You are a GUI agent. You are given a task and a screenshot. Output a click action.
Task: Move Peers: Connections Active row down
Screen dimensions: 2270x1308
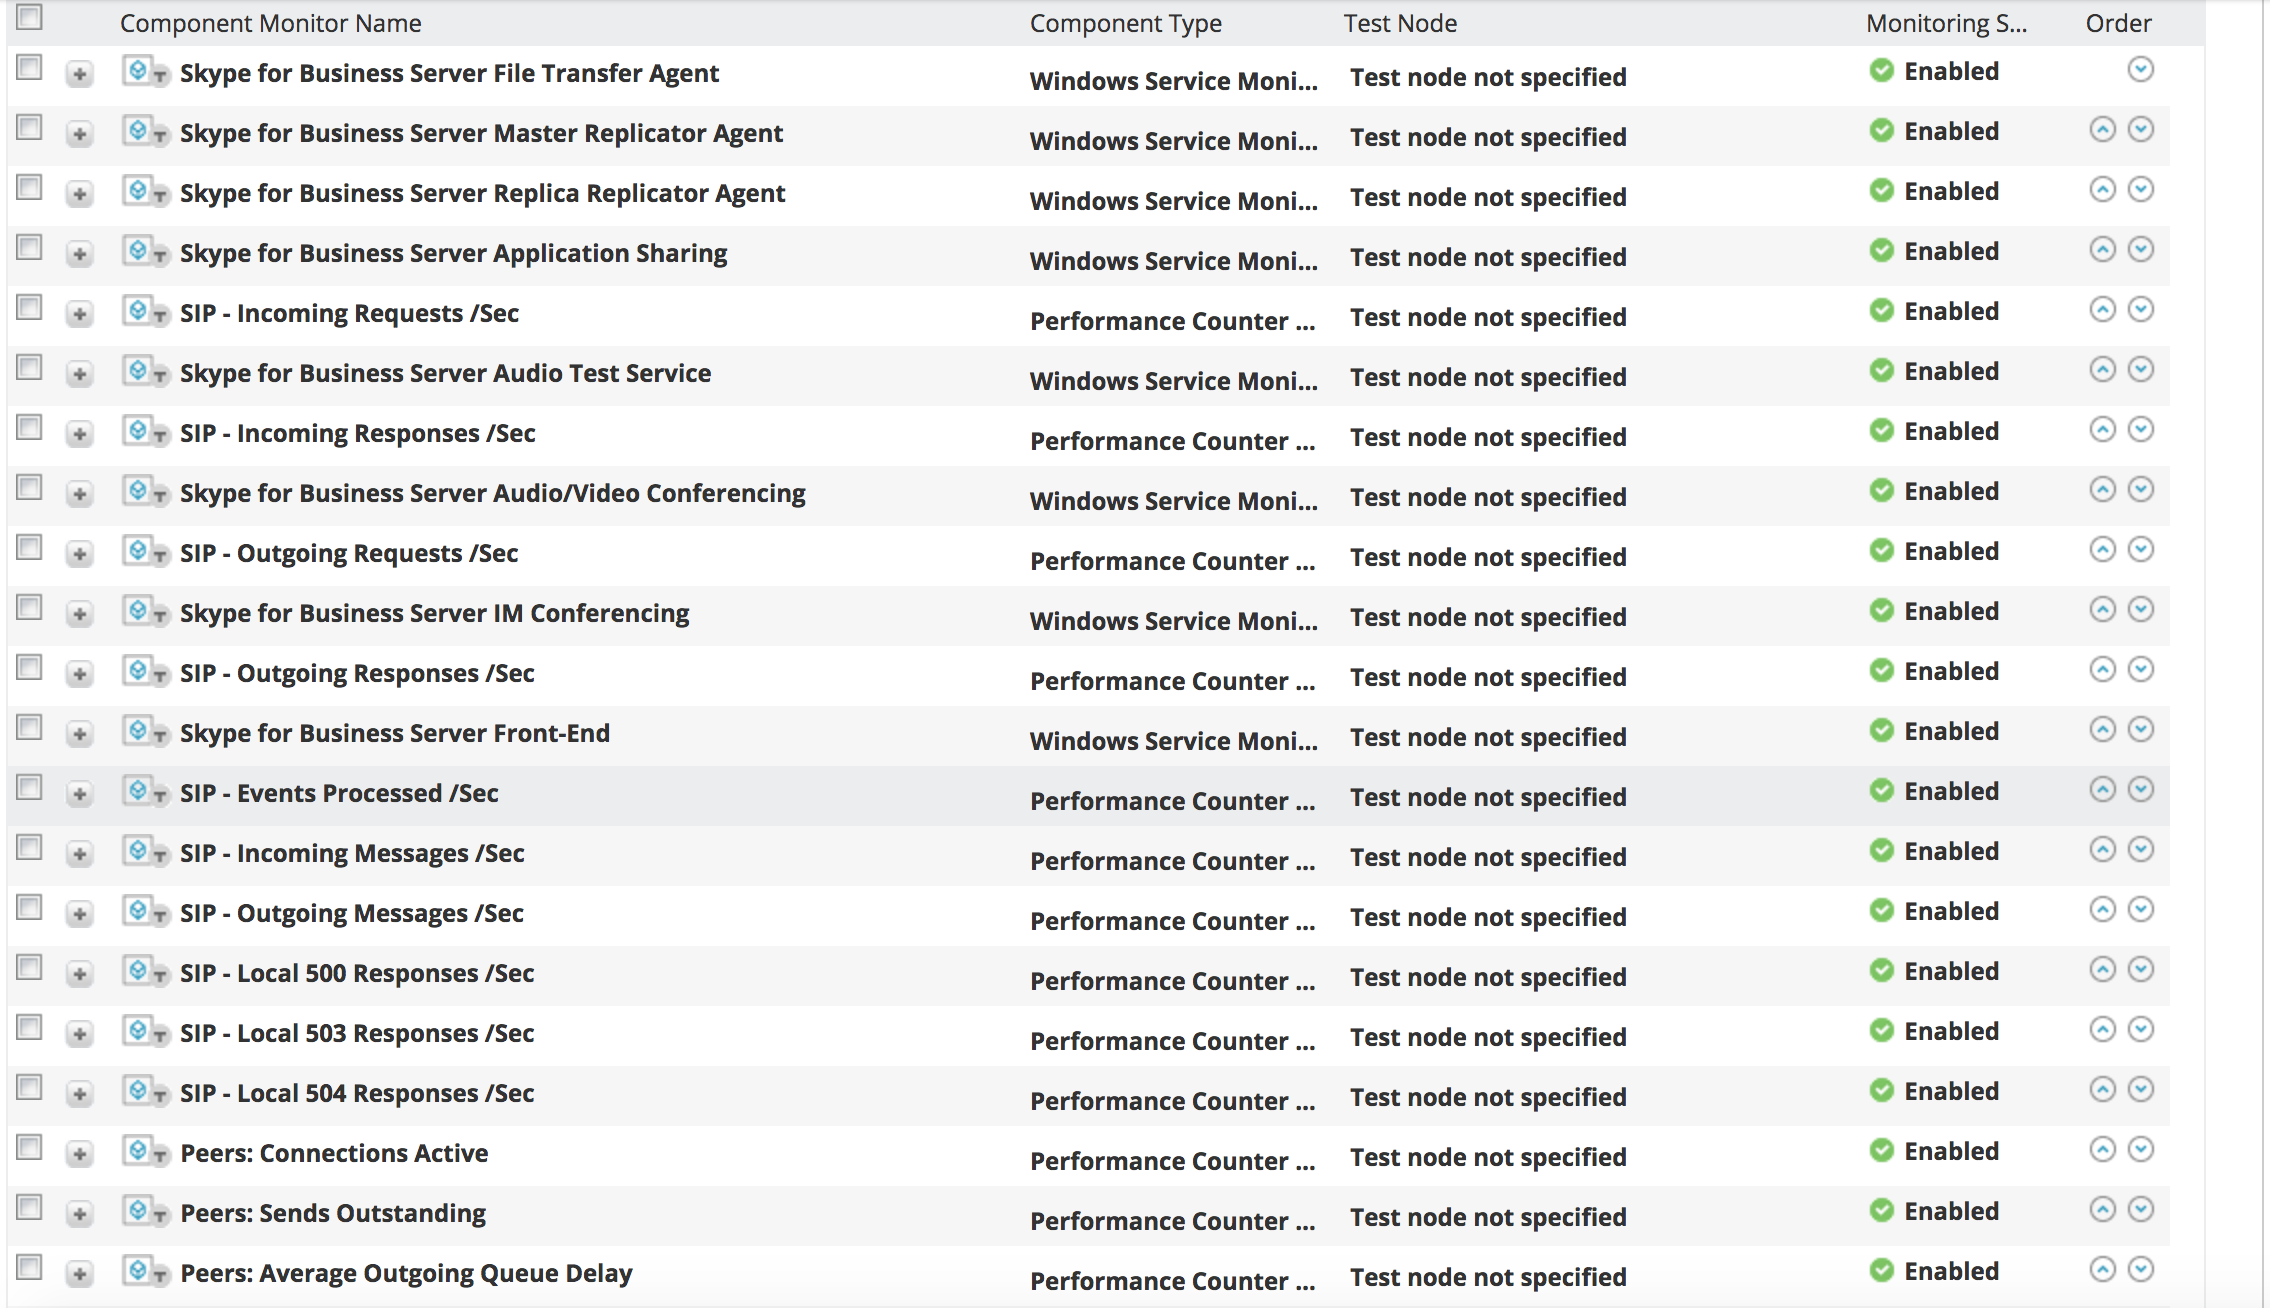[2140, 1150]
